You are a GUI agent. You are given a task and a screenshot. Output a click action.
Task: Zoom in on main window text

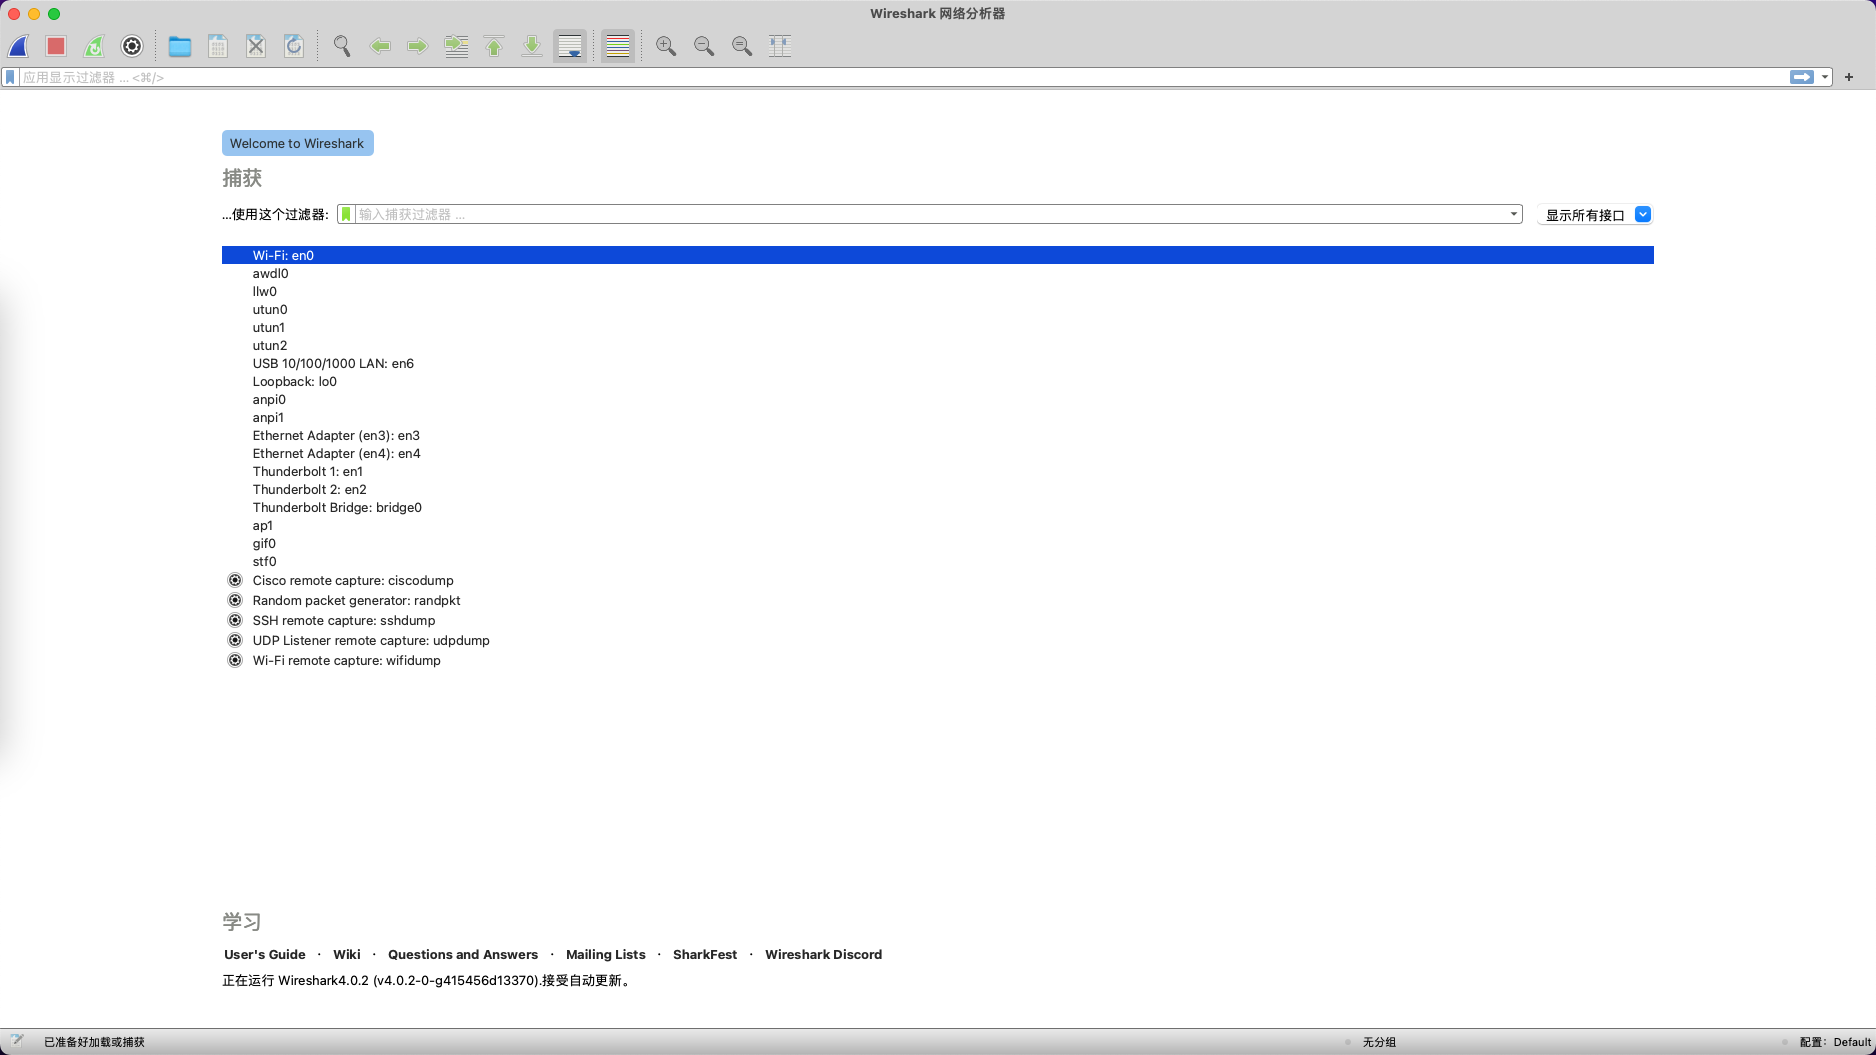point(666,46)
